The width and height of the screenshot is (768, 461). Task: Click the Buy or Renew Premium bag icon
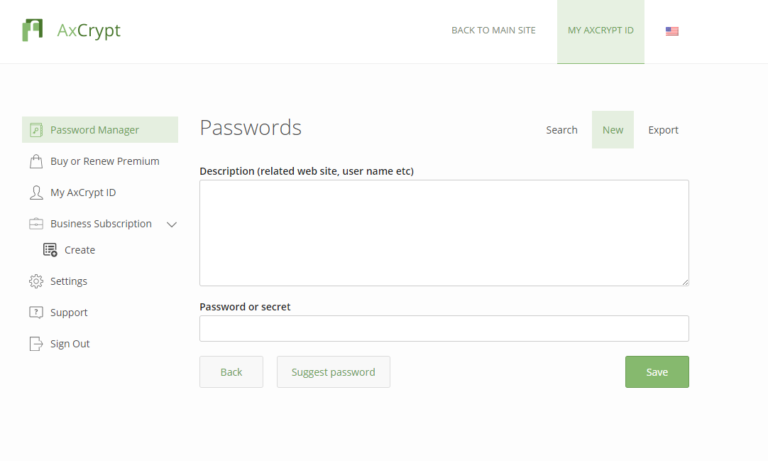click(36, 161)
